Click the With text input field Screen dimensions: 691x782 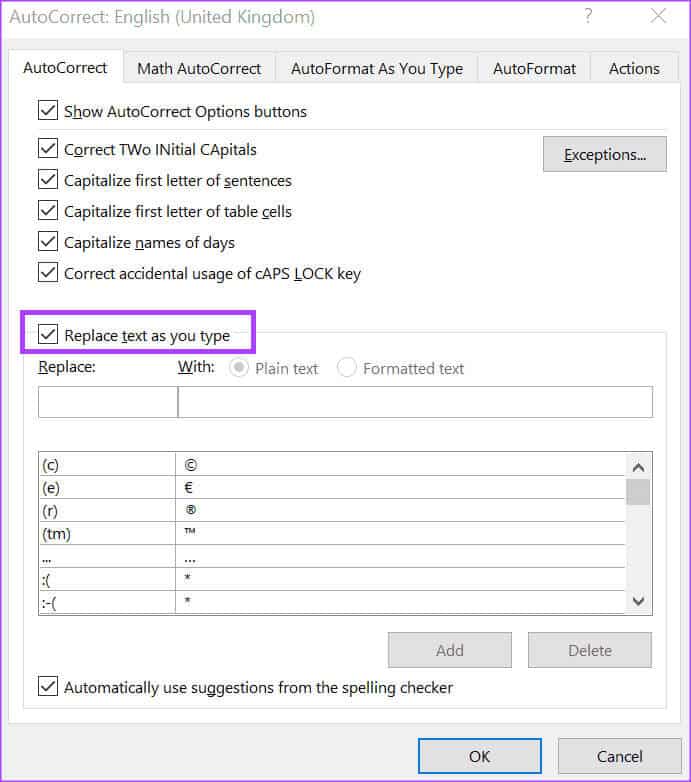coord(415,402)
